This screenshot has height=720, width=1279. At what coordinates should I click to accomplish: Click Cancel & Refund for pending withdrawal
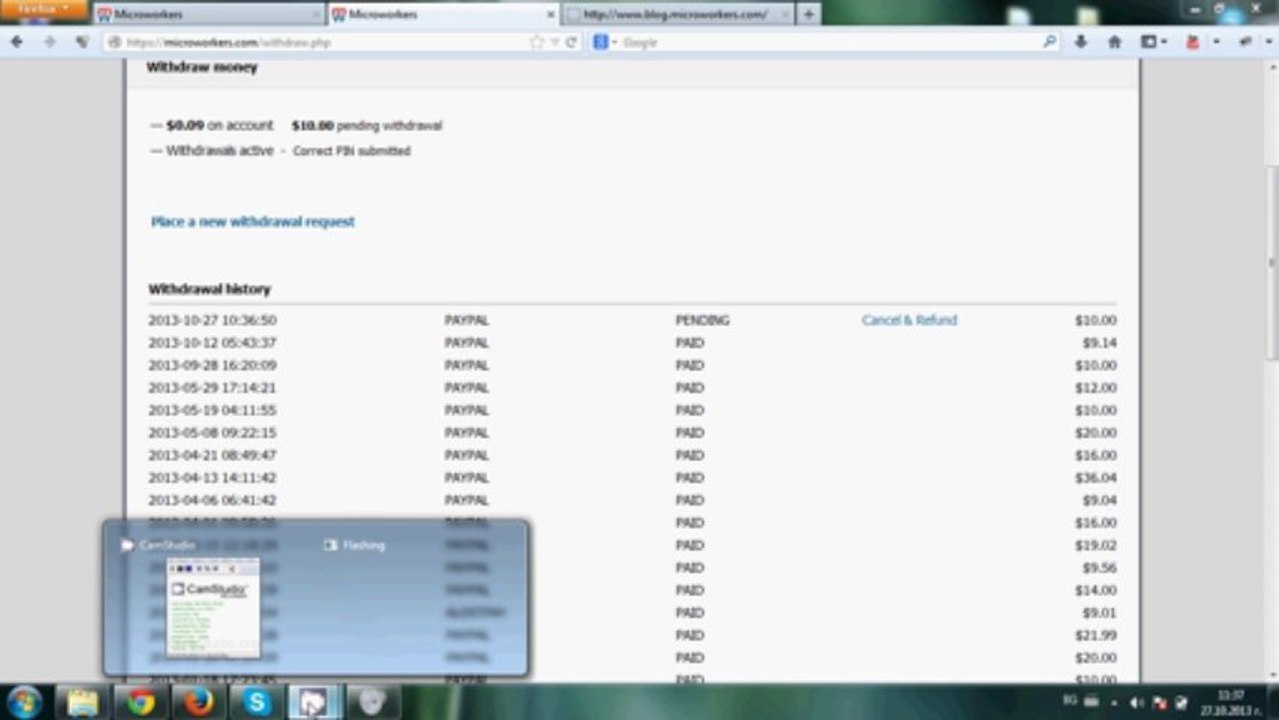(x=909, y=320)
